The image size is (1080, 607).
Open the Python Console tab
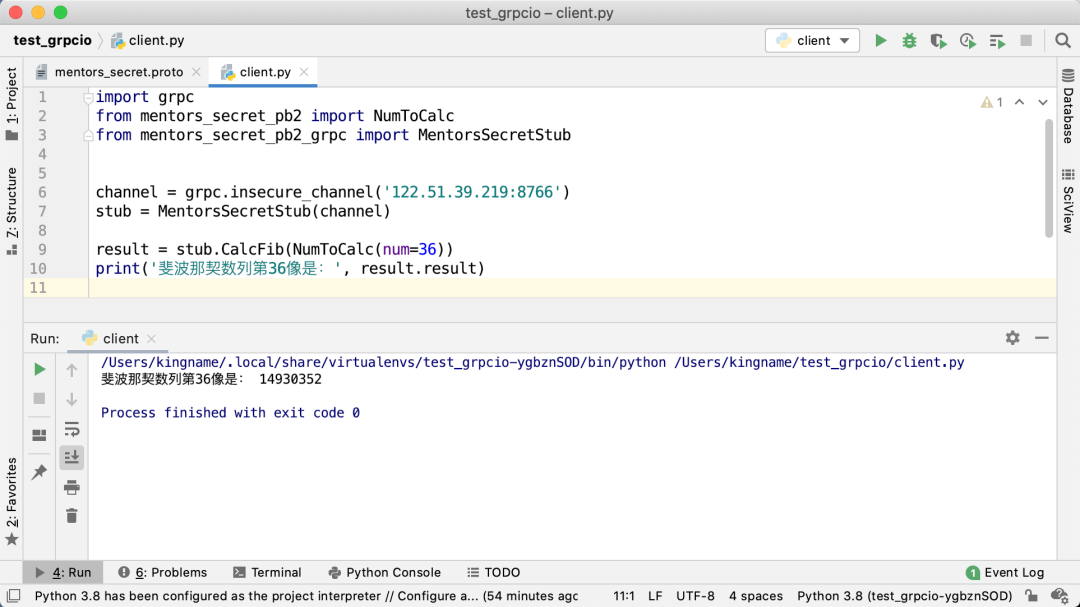pyautogui.click(x=384, y=573)
